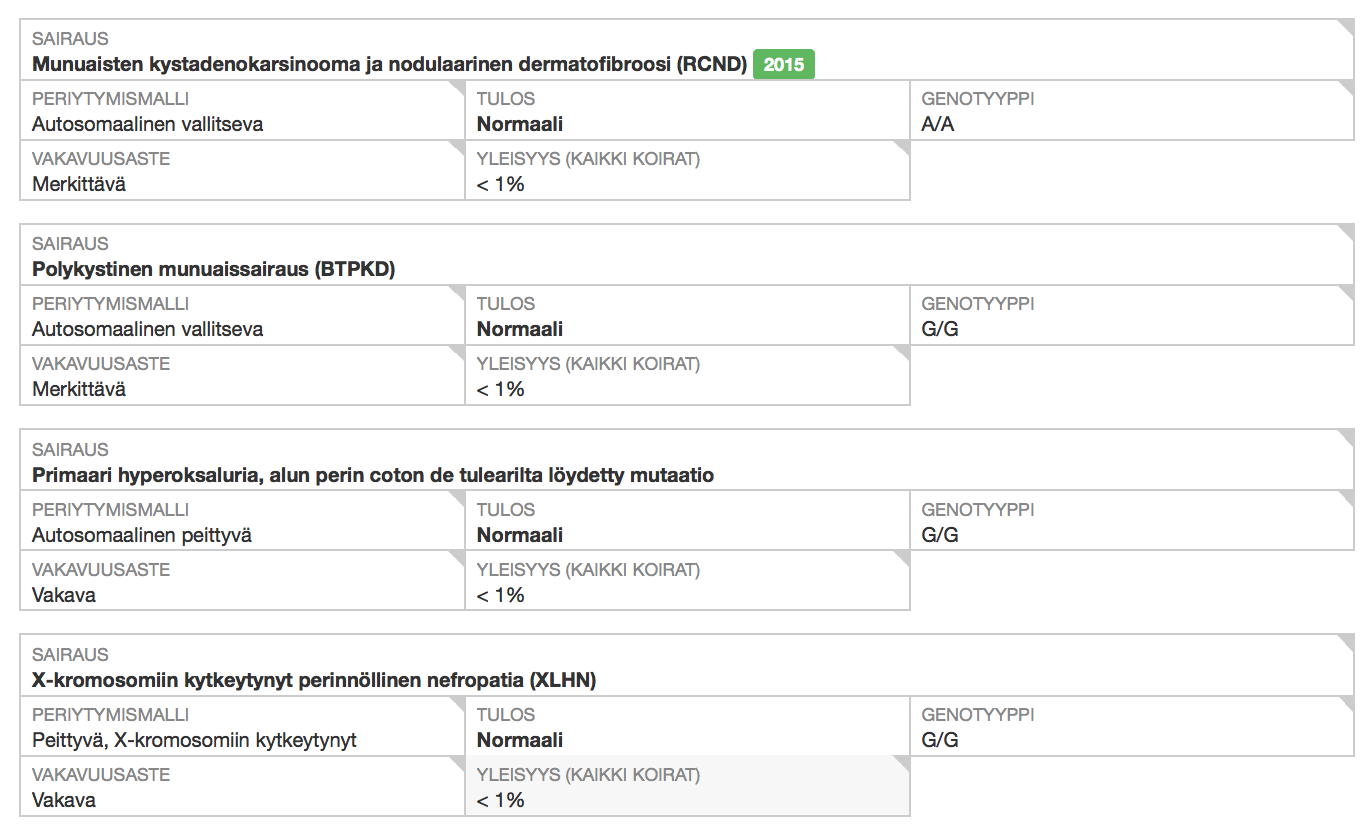Open Polykystinen munuaissairaus (BTPKD) title

[x=213, y=270]
